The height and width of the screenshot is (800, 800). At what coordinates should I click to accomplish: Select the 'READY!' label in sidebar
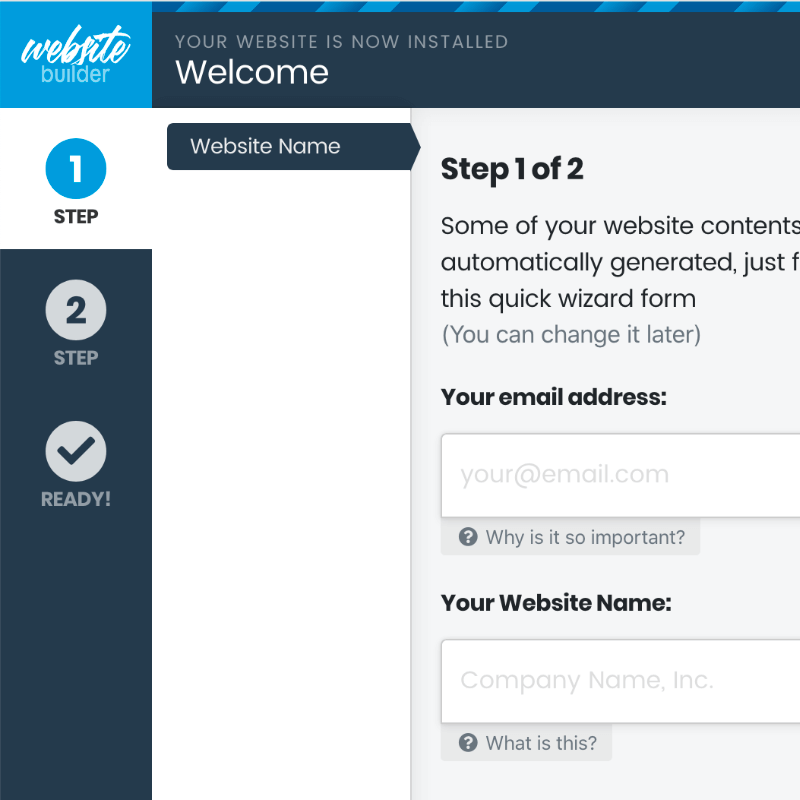(76, 499)
